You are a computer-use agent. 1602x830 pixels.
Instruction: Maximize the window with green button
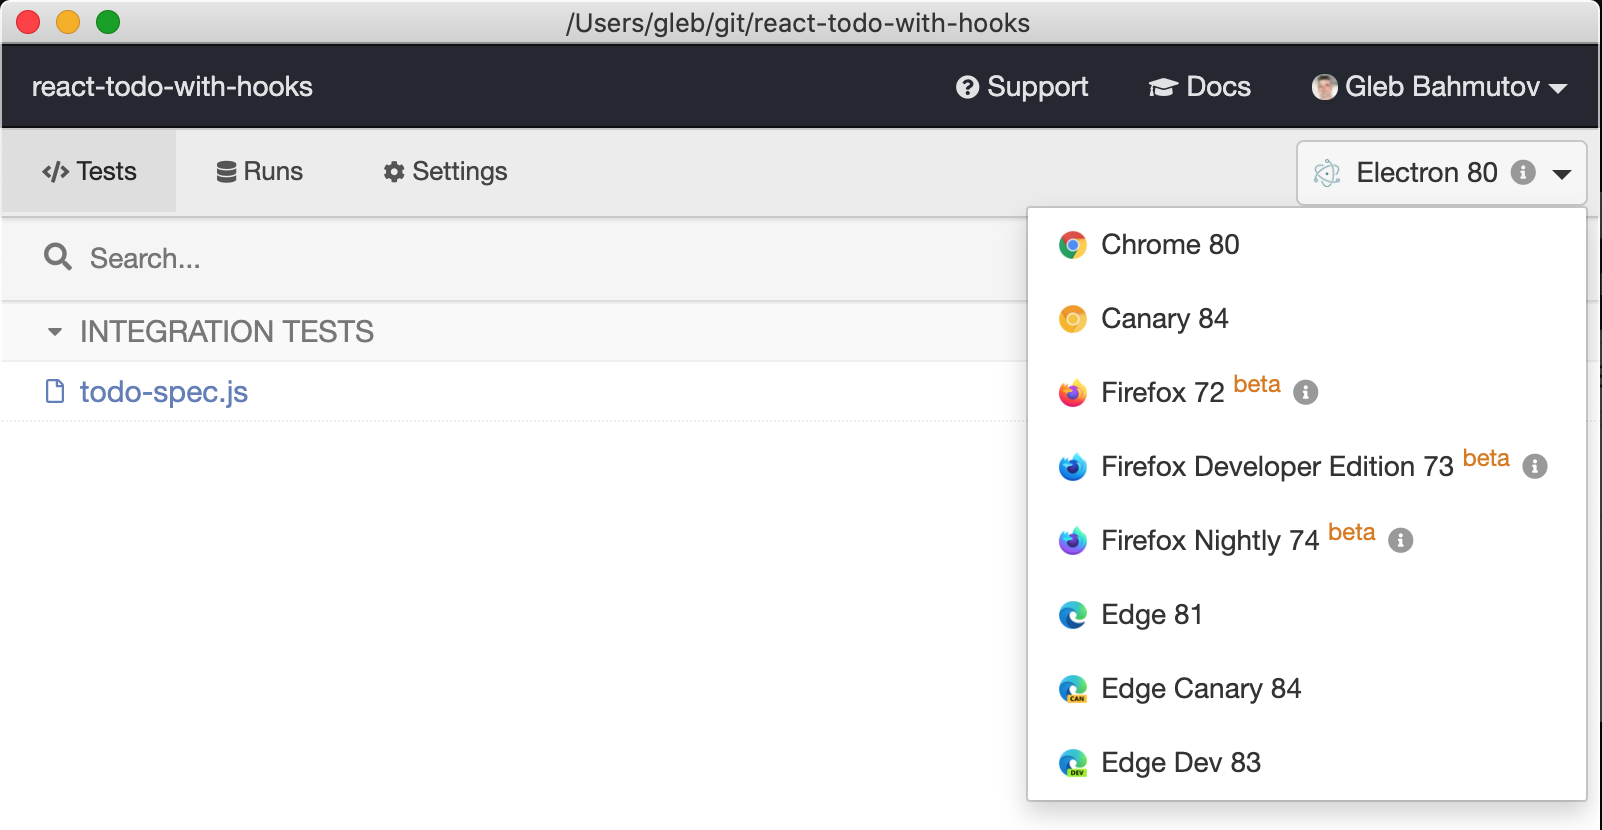(x=108, y=22)
